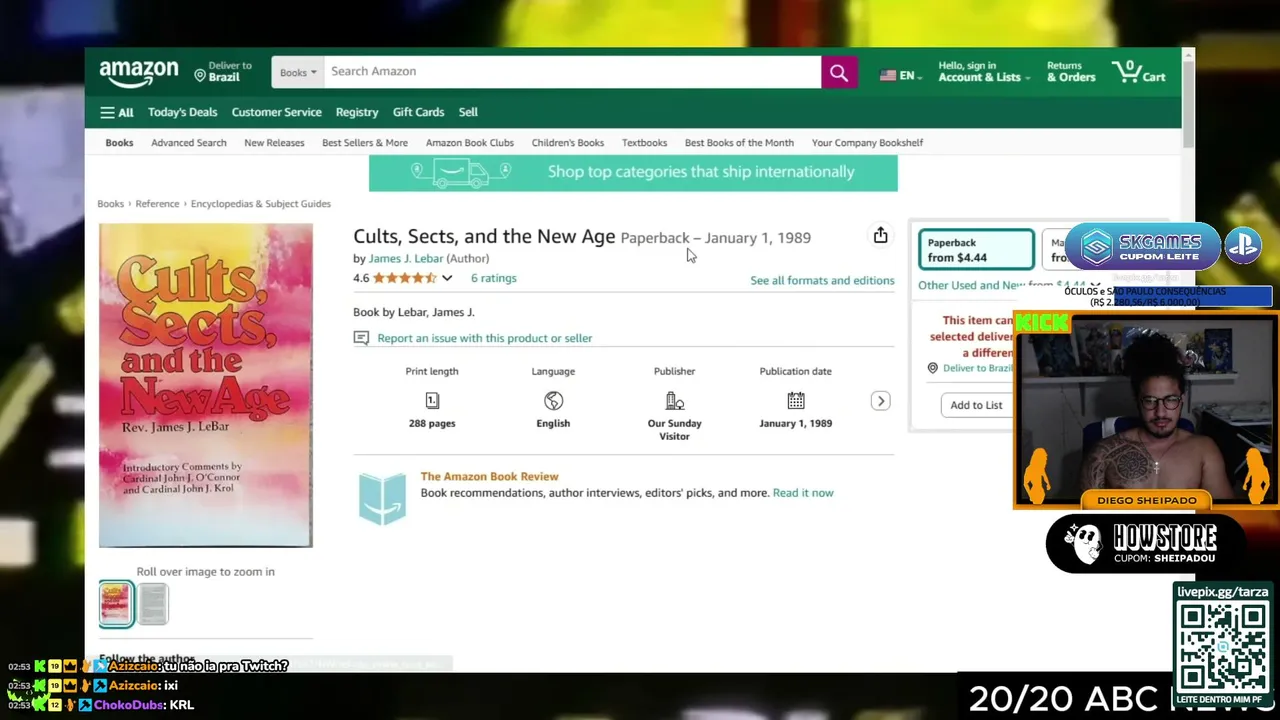The width and height of the screenshot is (1280, 720).
Task: Open the 6 ratings link
Action: coord(494,278)
